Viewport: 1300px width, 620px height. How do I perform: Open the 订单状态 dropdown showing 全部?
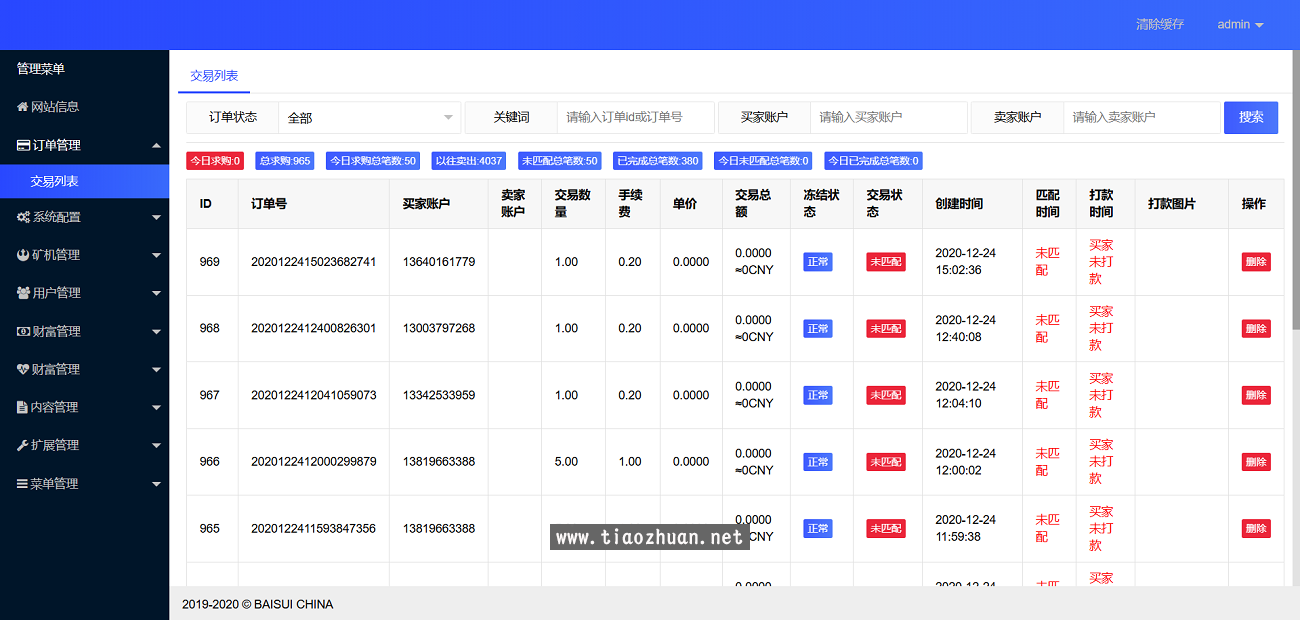click(x=369, y=117)
